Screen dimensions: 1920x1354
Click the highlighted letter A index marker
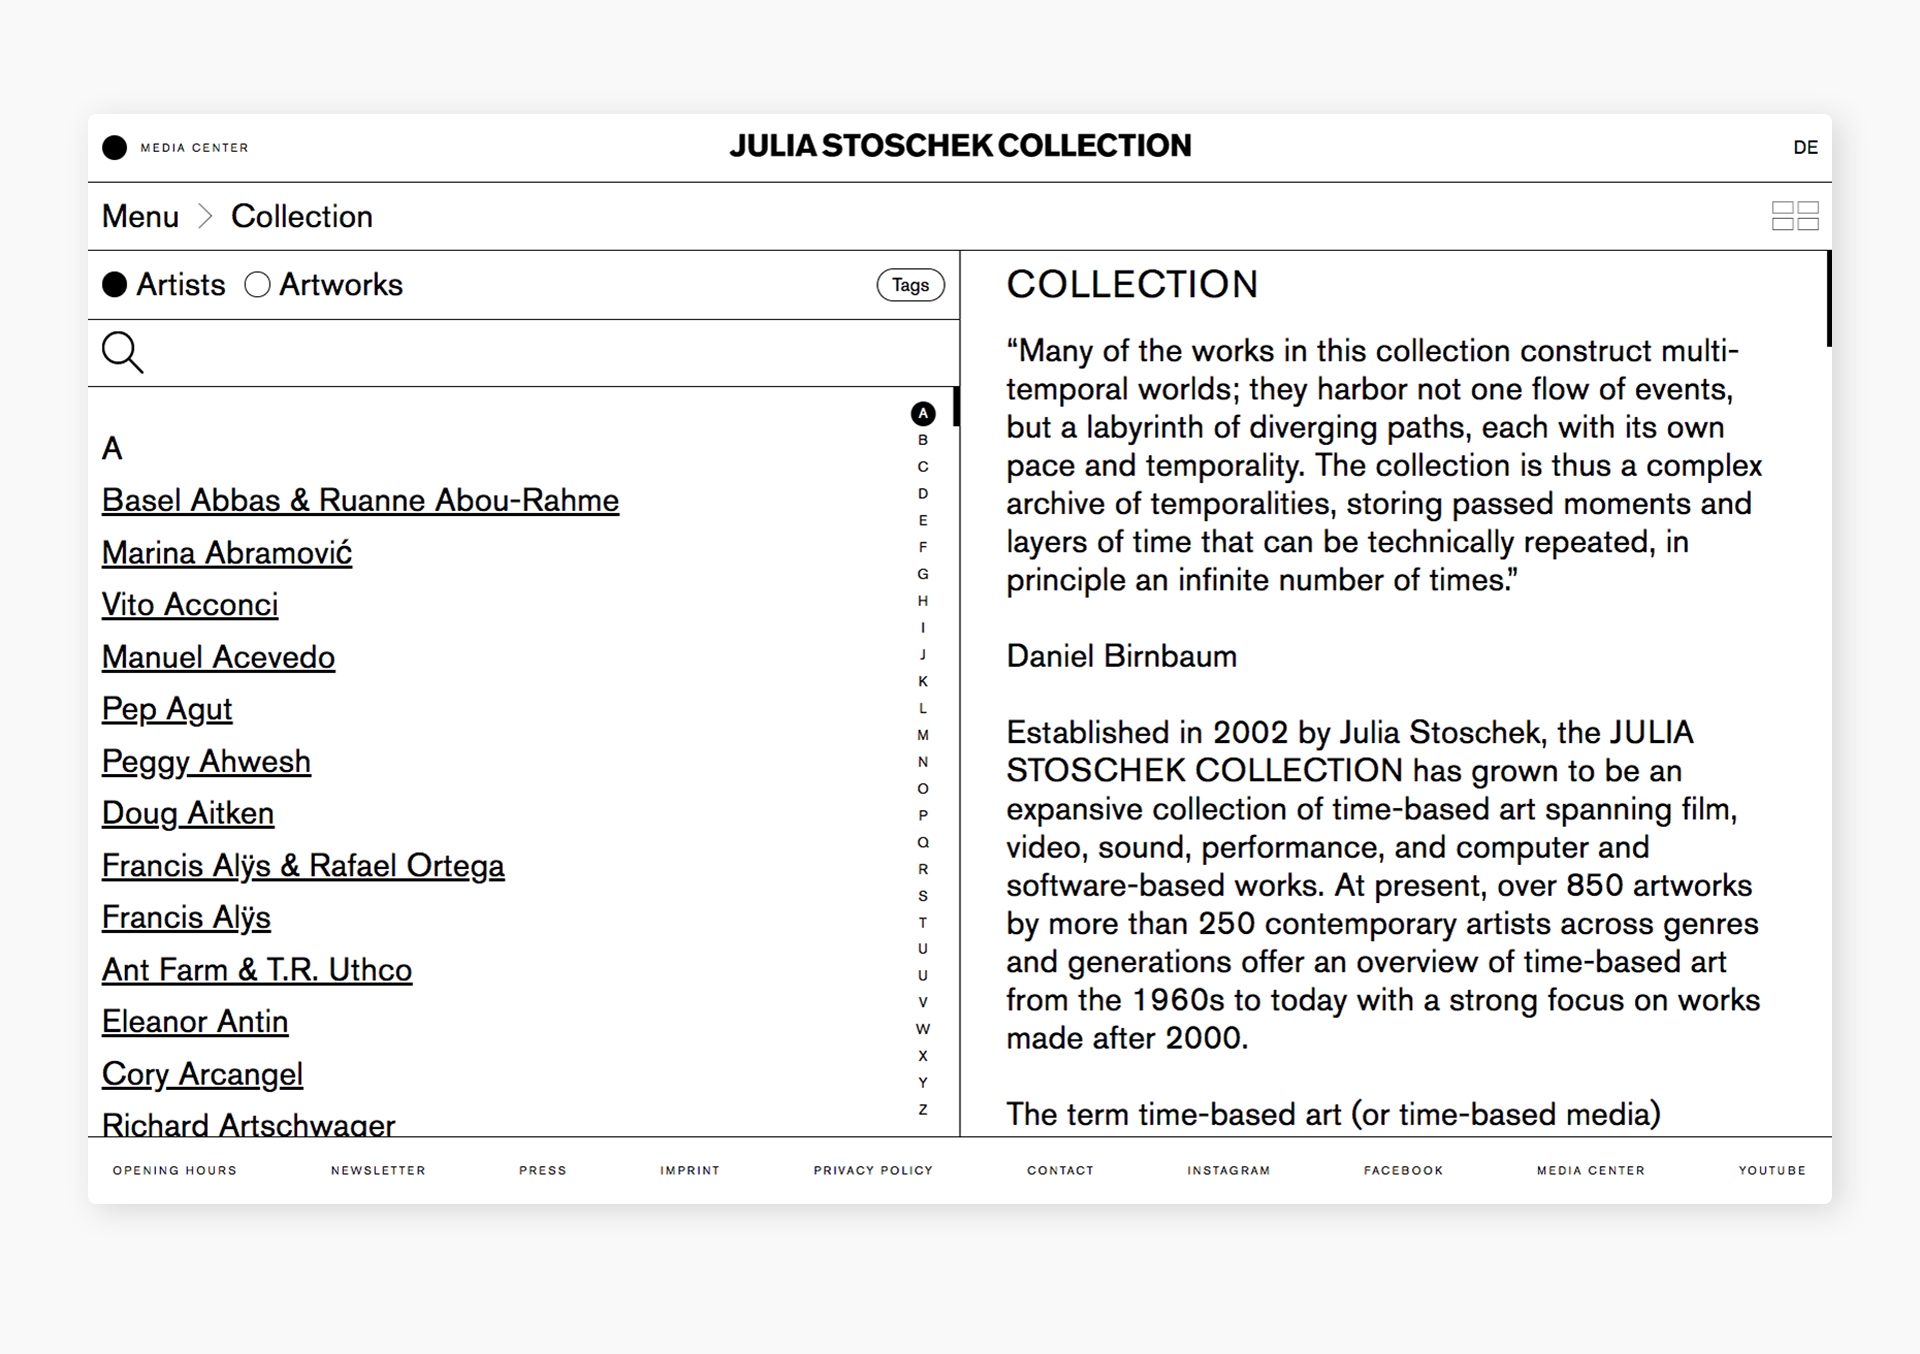923,413
